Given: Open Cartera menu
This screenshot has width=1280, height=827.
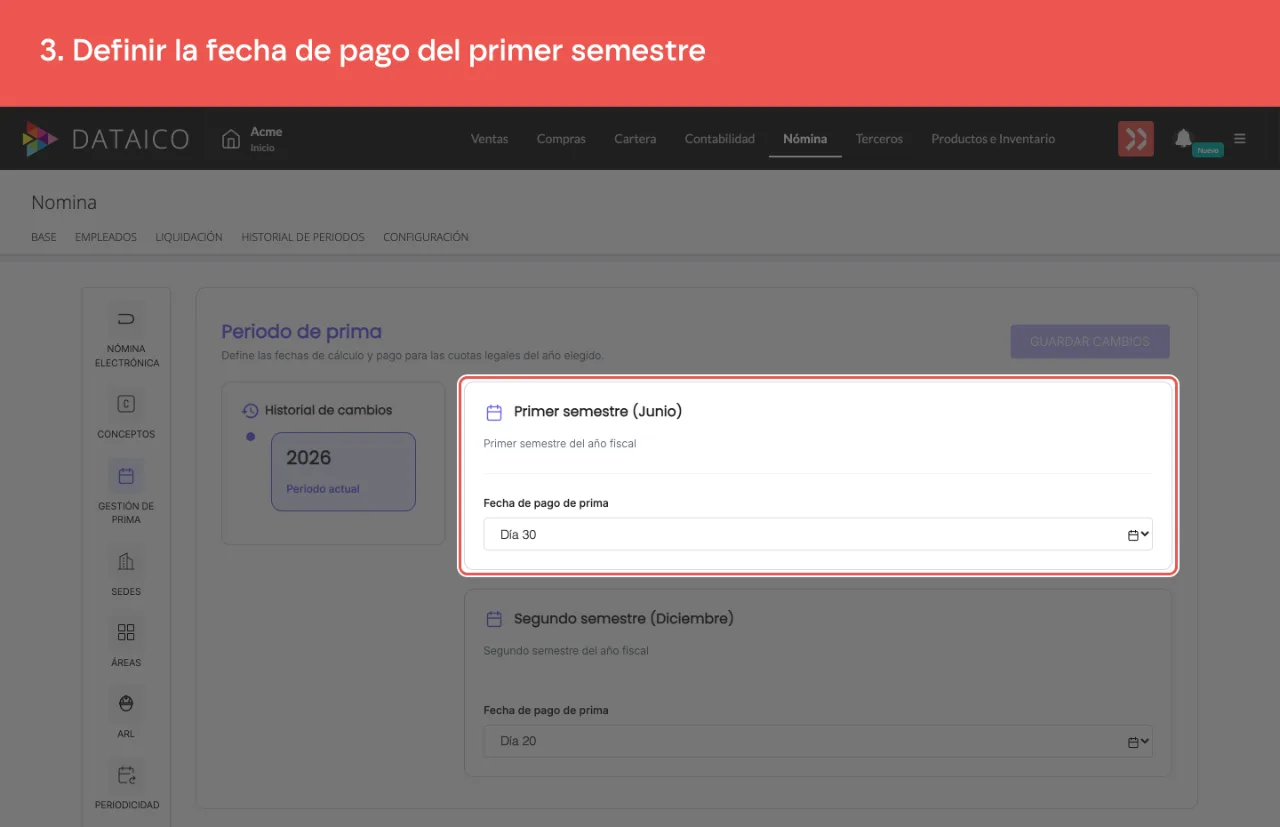Looking at the screenshot, I should (x=635, y=139).
